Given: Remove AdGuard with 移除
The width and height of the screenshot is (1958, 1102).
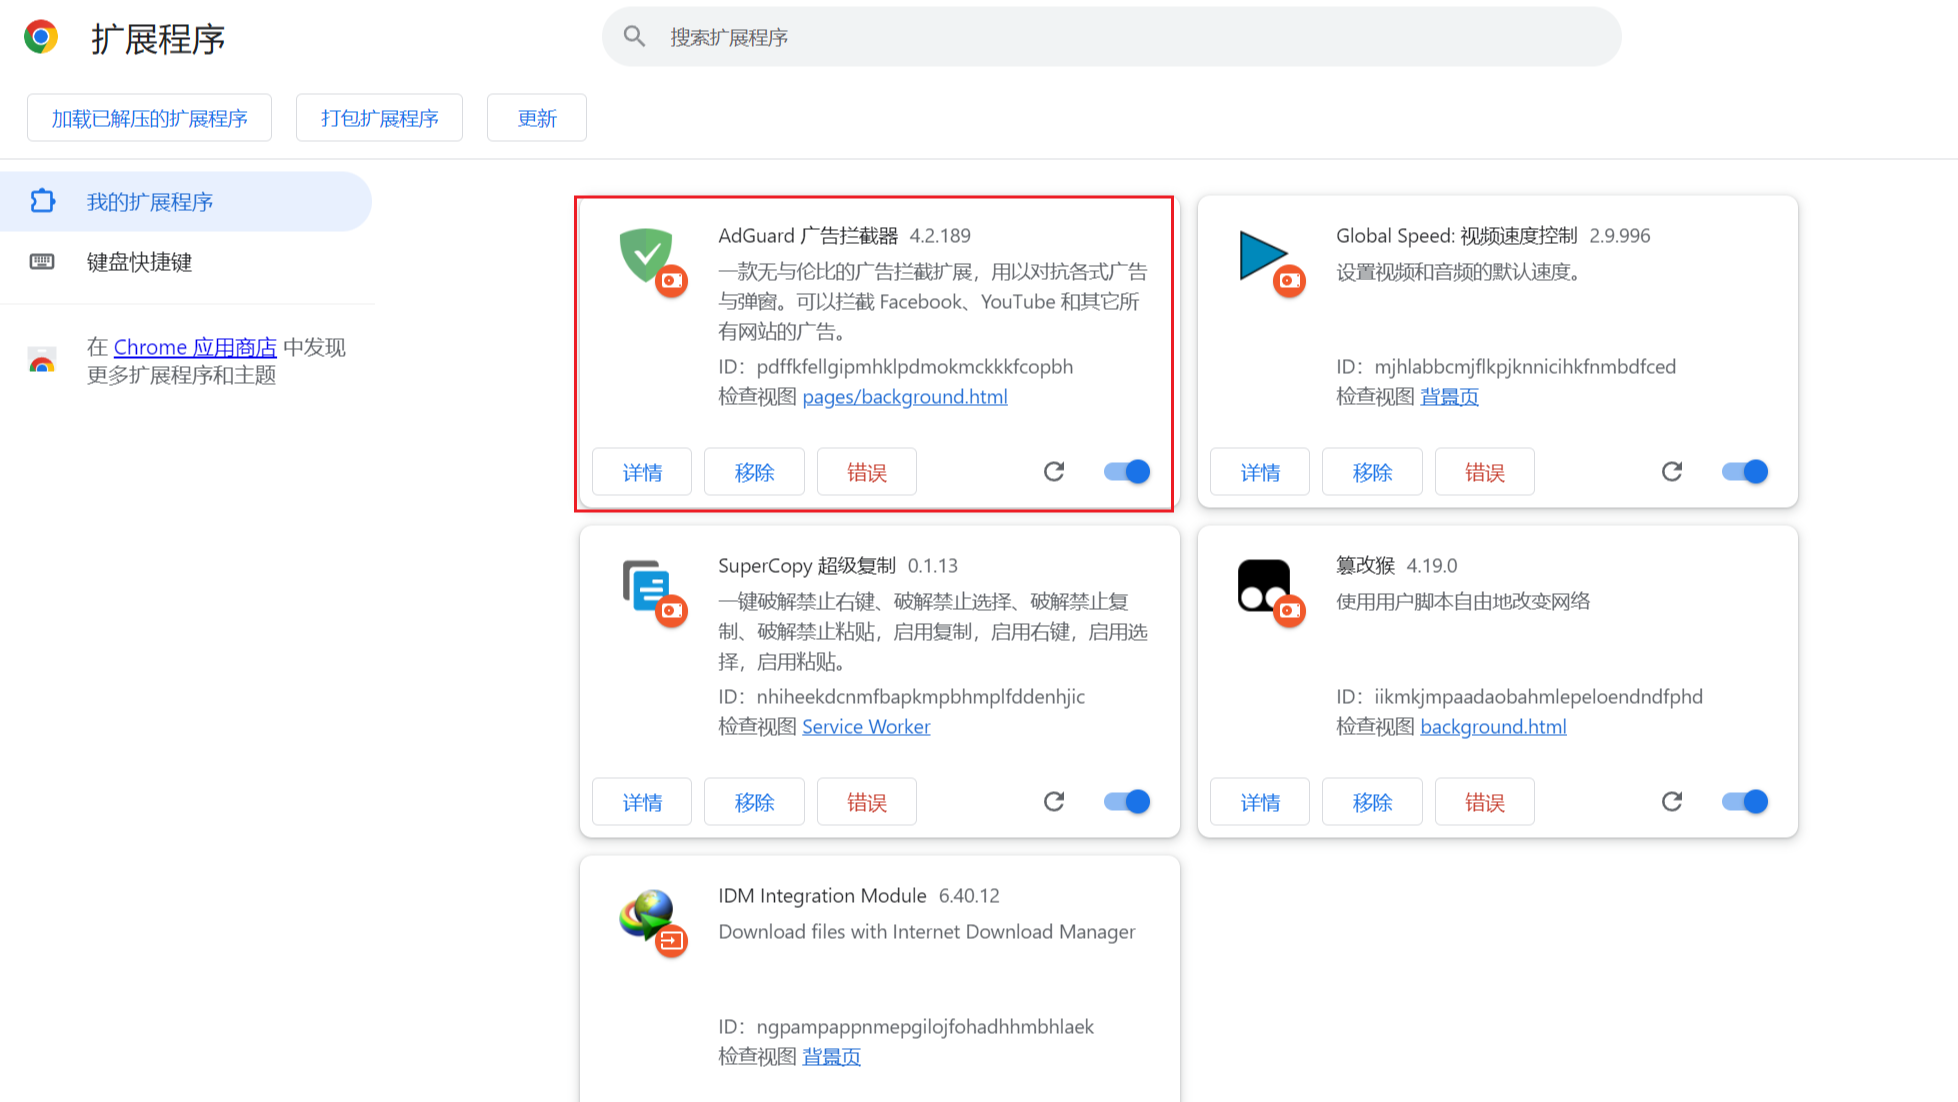Looking at the screenshot, I should [754, 472].
